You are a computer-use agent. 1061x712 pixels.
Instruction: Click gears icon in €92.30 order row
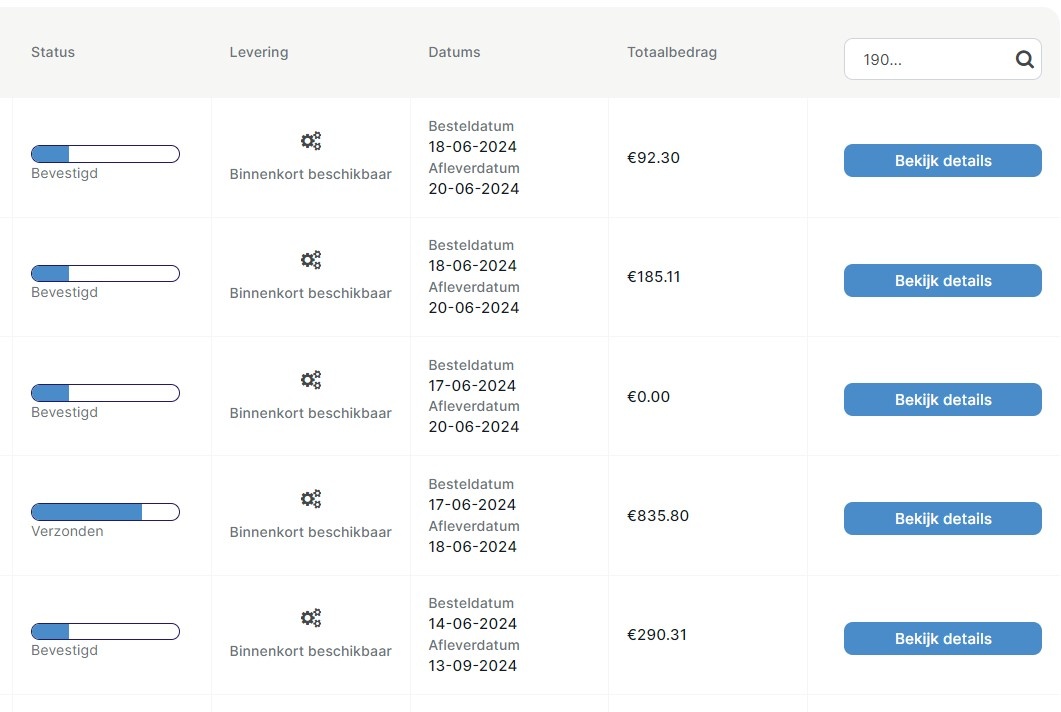[x=311, y=141]
